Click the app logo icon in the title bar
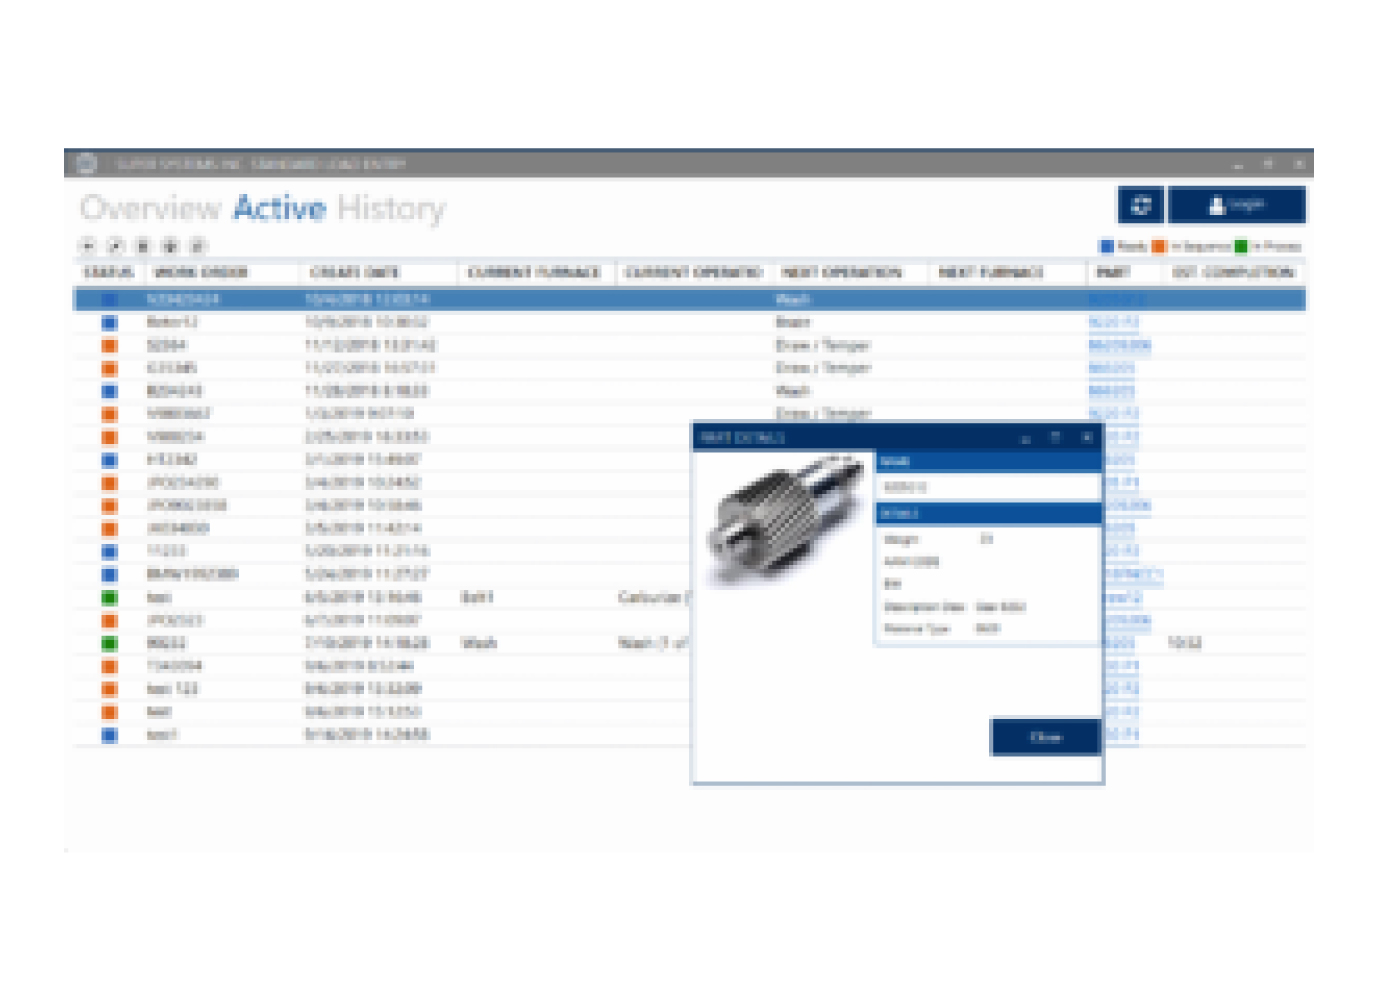The width and height of the screenshot is (1376, 1000). [x=87, y=163]
